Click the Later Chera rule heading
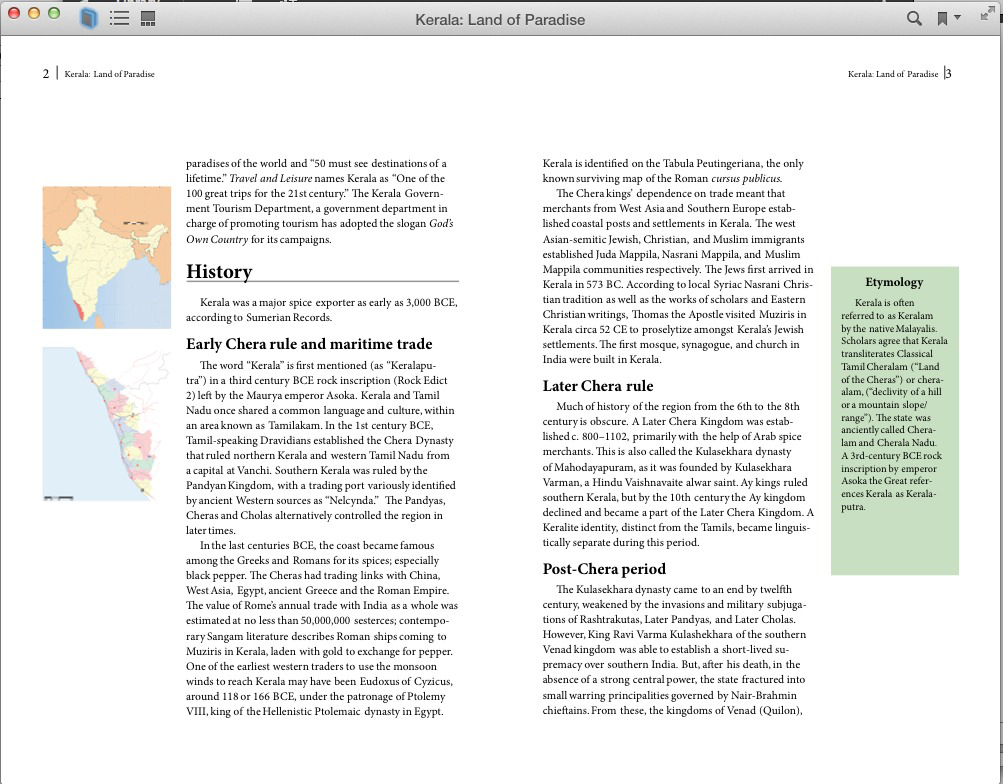This screenshot has width=1003, height=784. 597,386
